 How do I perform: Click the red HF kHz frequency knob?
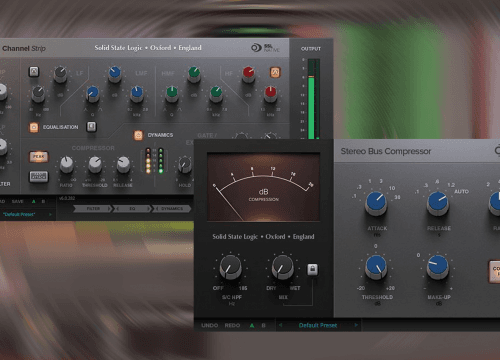tap(270, 94)
